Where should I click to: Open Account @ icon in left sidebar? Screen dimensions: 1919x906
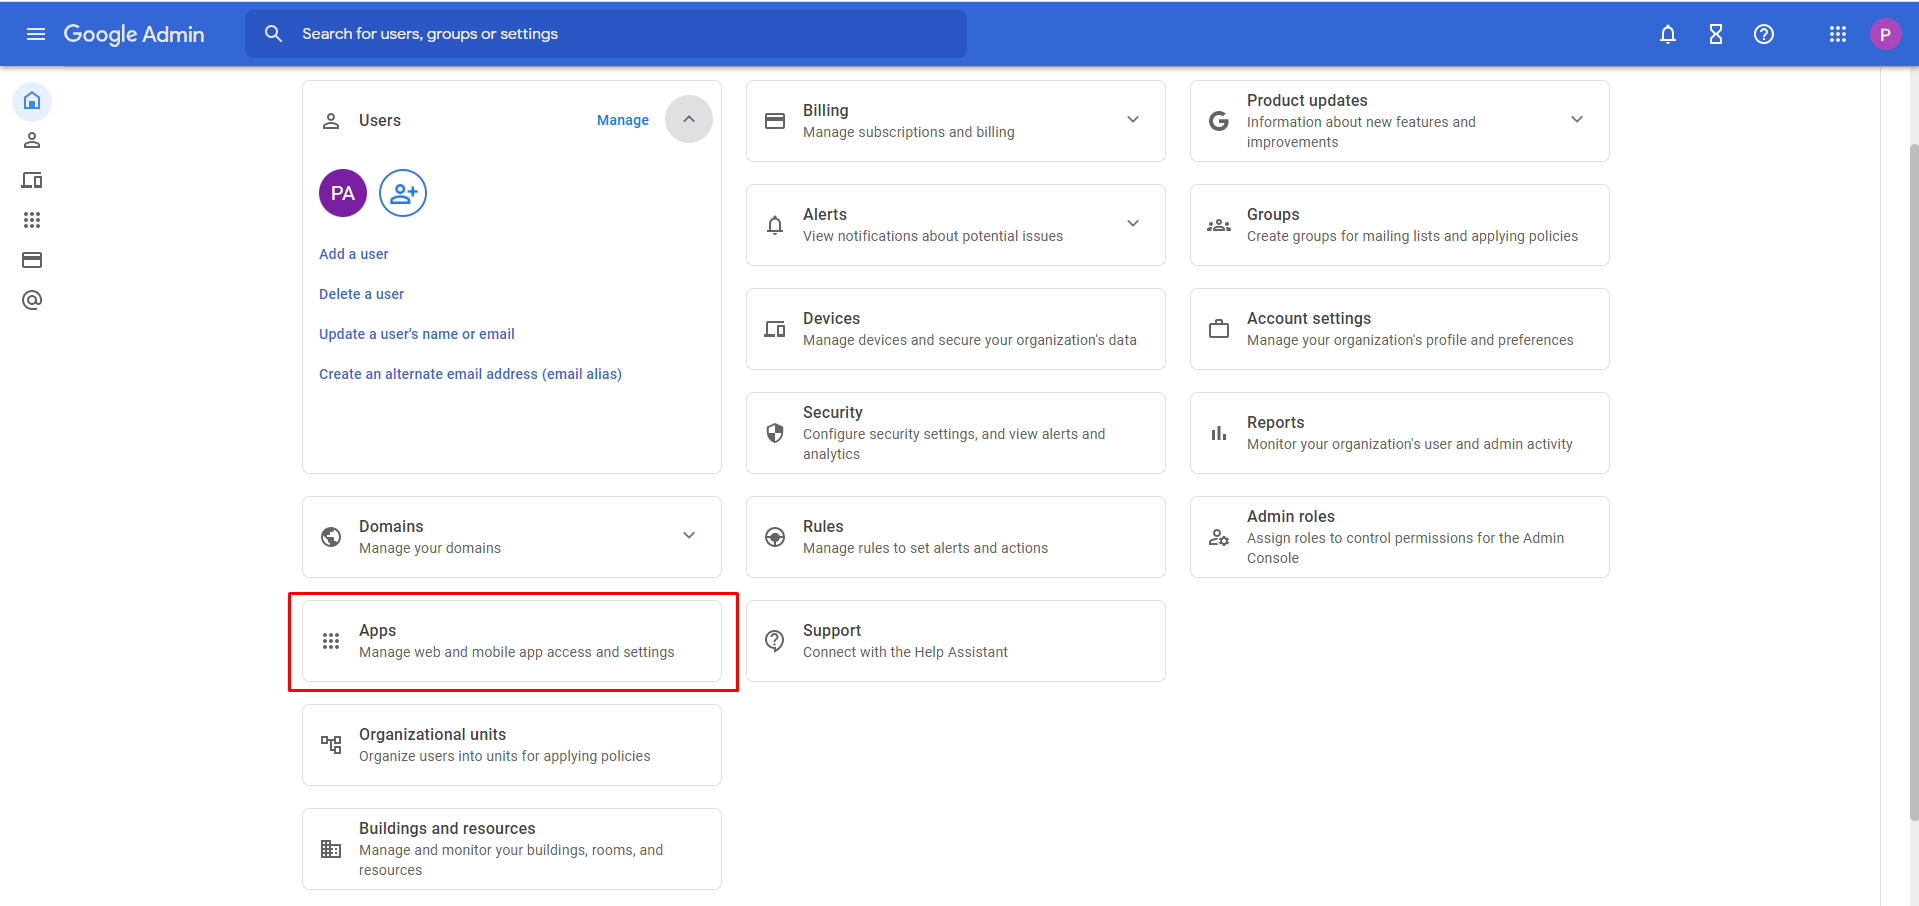(x=32, y=300)
